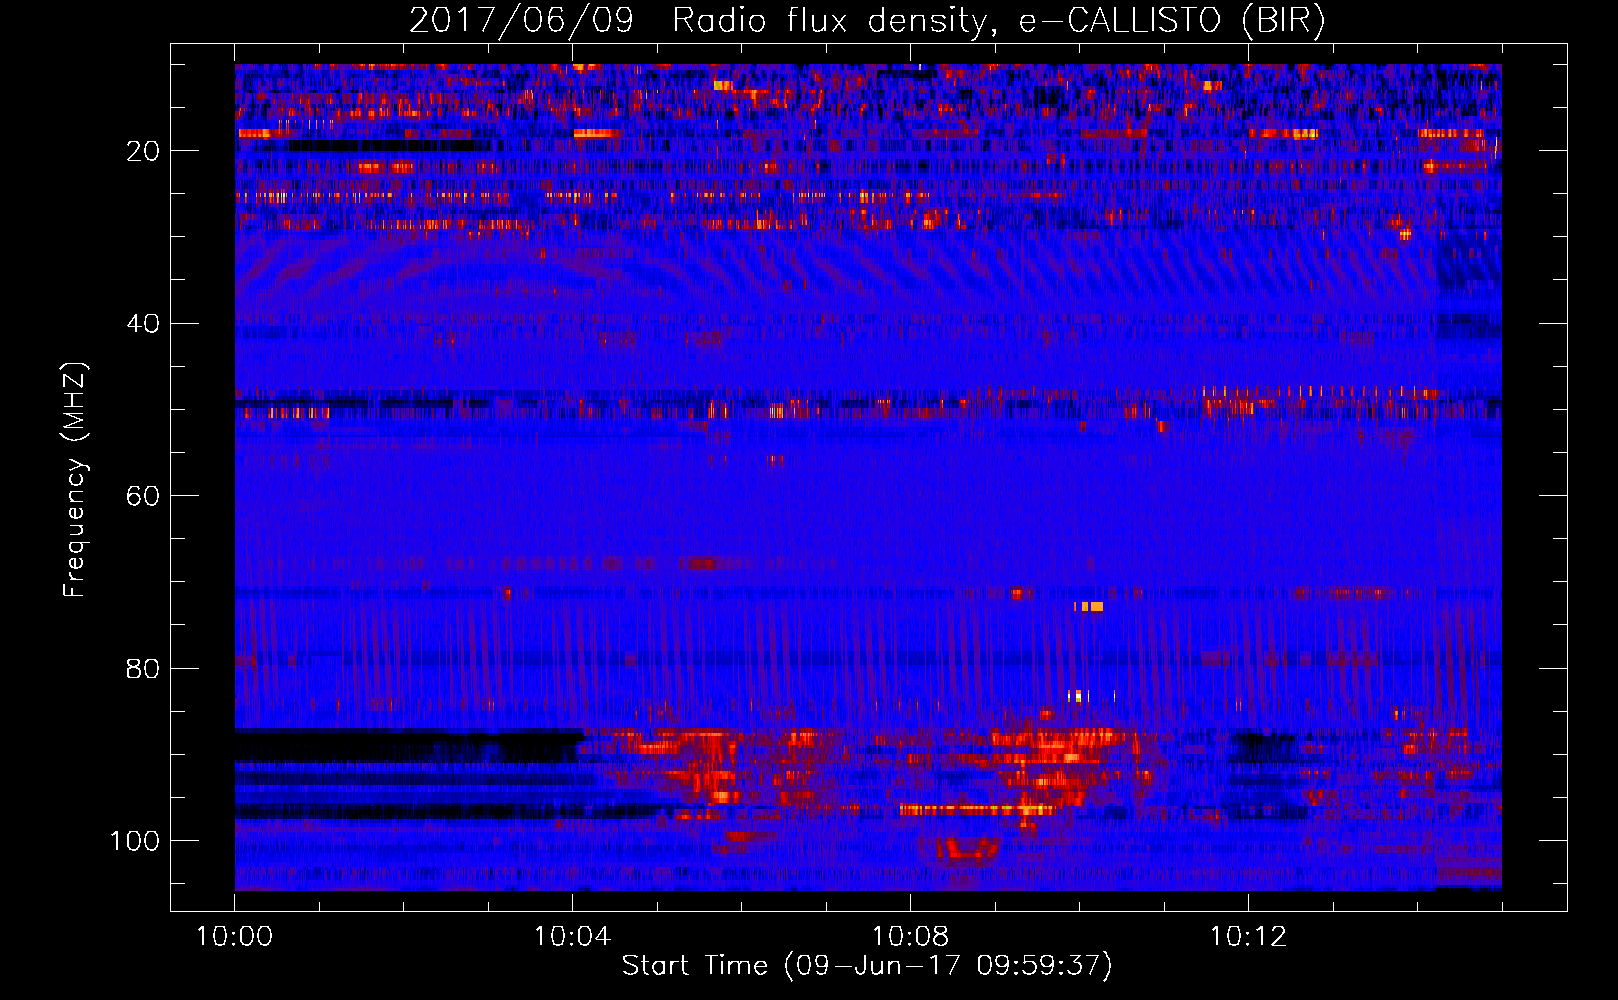Click the 10:08 time tick label
This screenshot has width=1618, height=1000.
pyautogui.click(x=910, y=937)
